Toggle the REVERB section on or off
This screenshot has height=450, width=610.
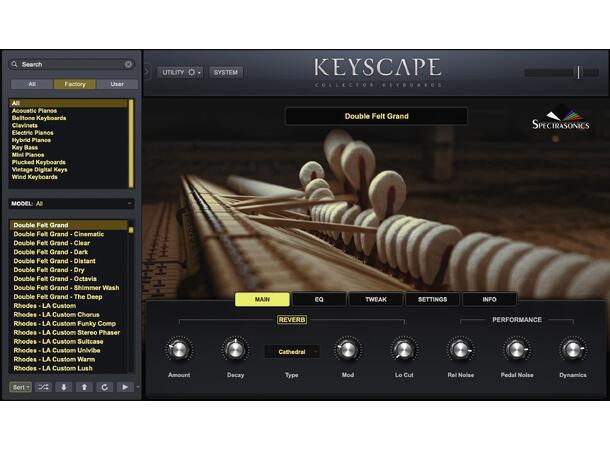click(x=292, y=320)
